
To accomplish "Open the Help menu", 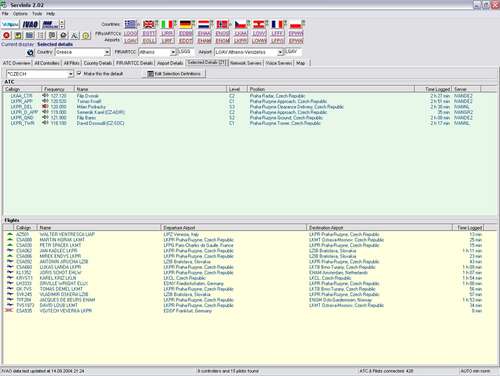I will (x=50, y=14).
